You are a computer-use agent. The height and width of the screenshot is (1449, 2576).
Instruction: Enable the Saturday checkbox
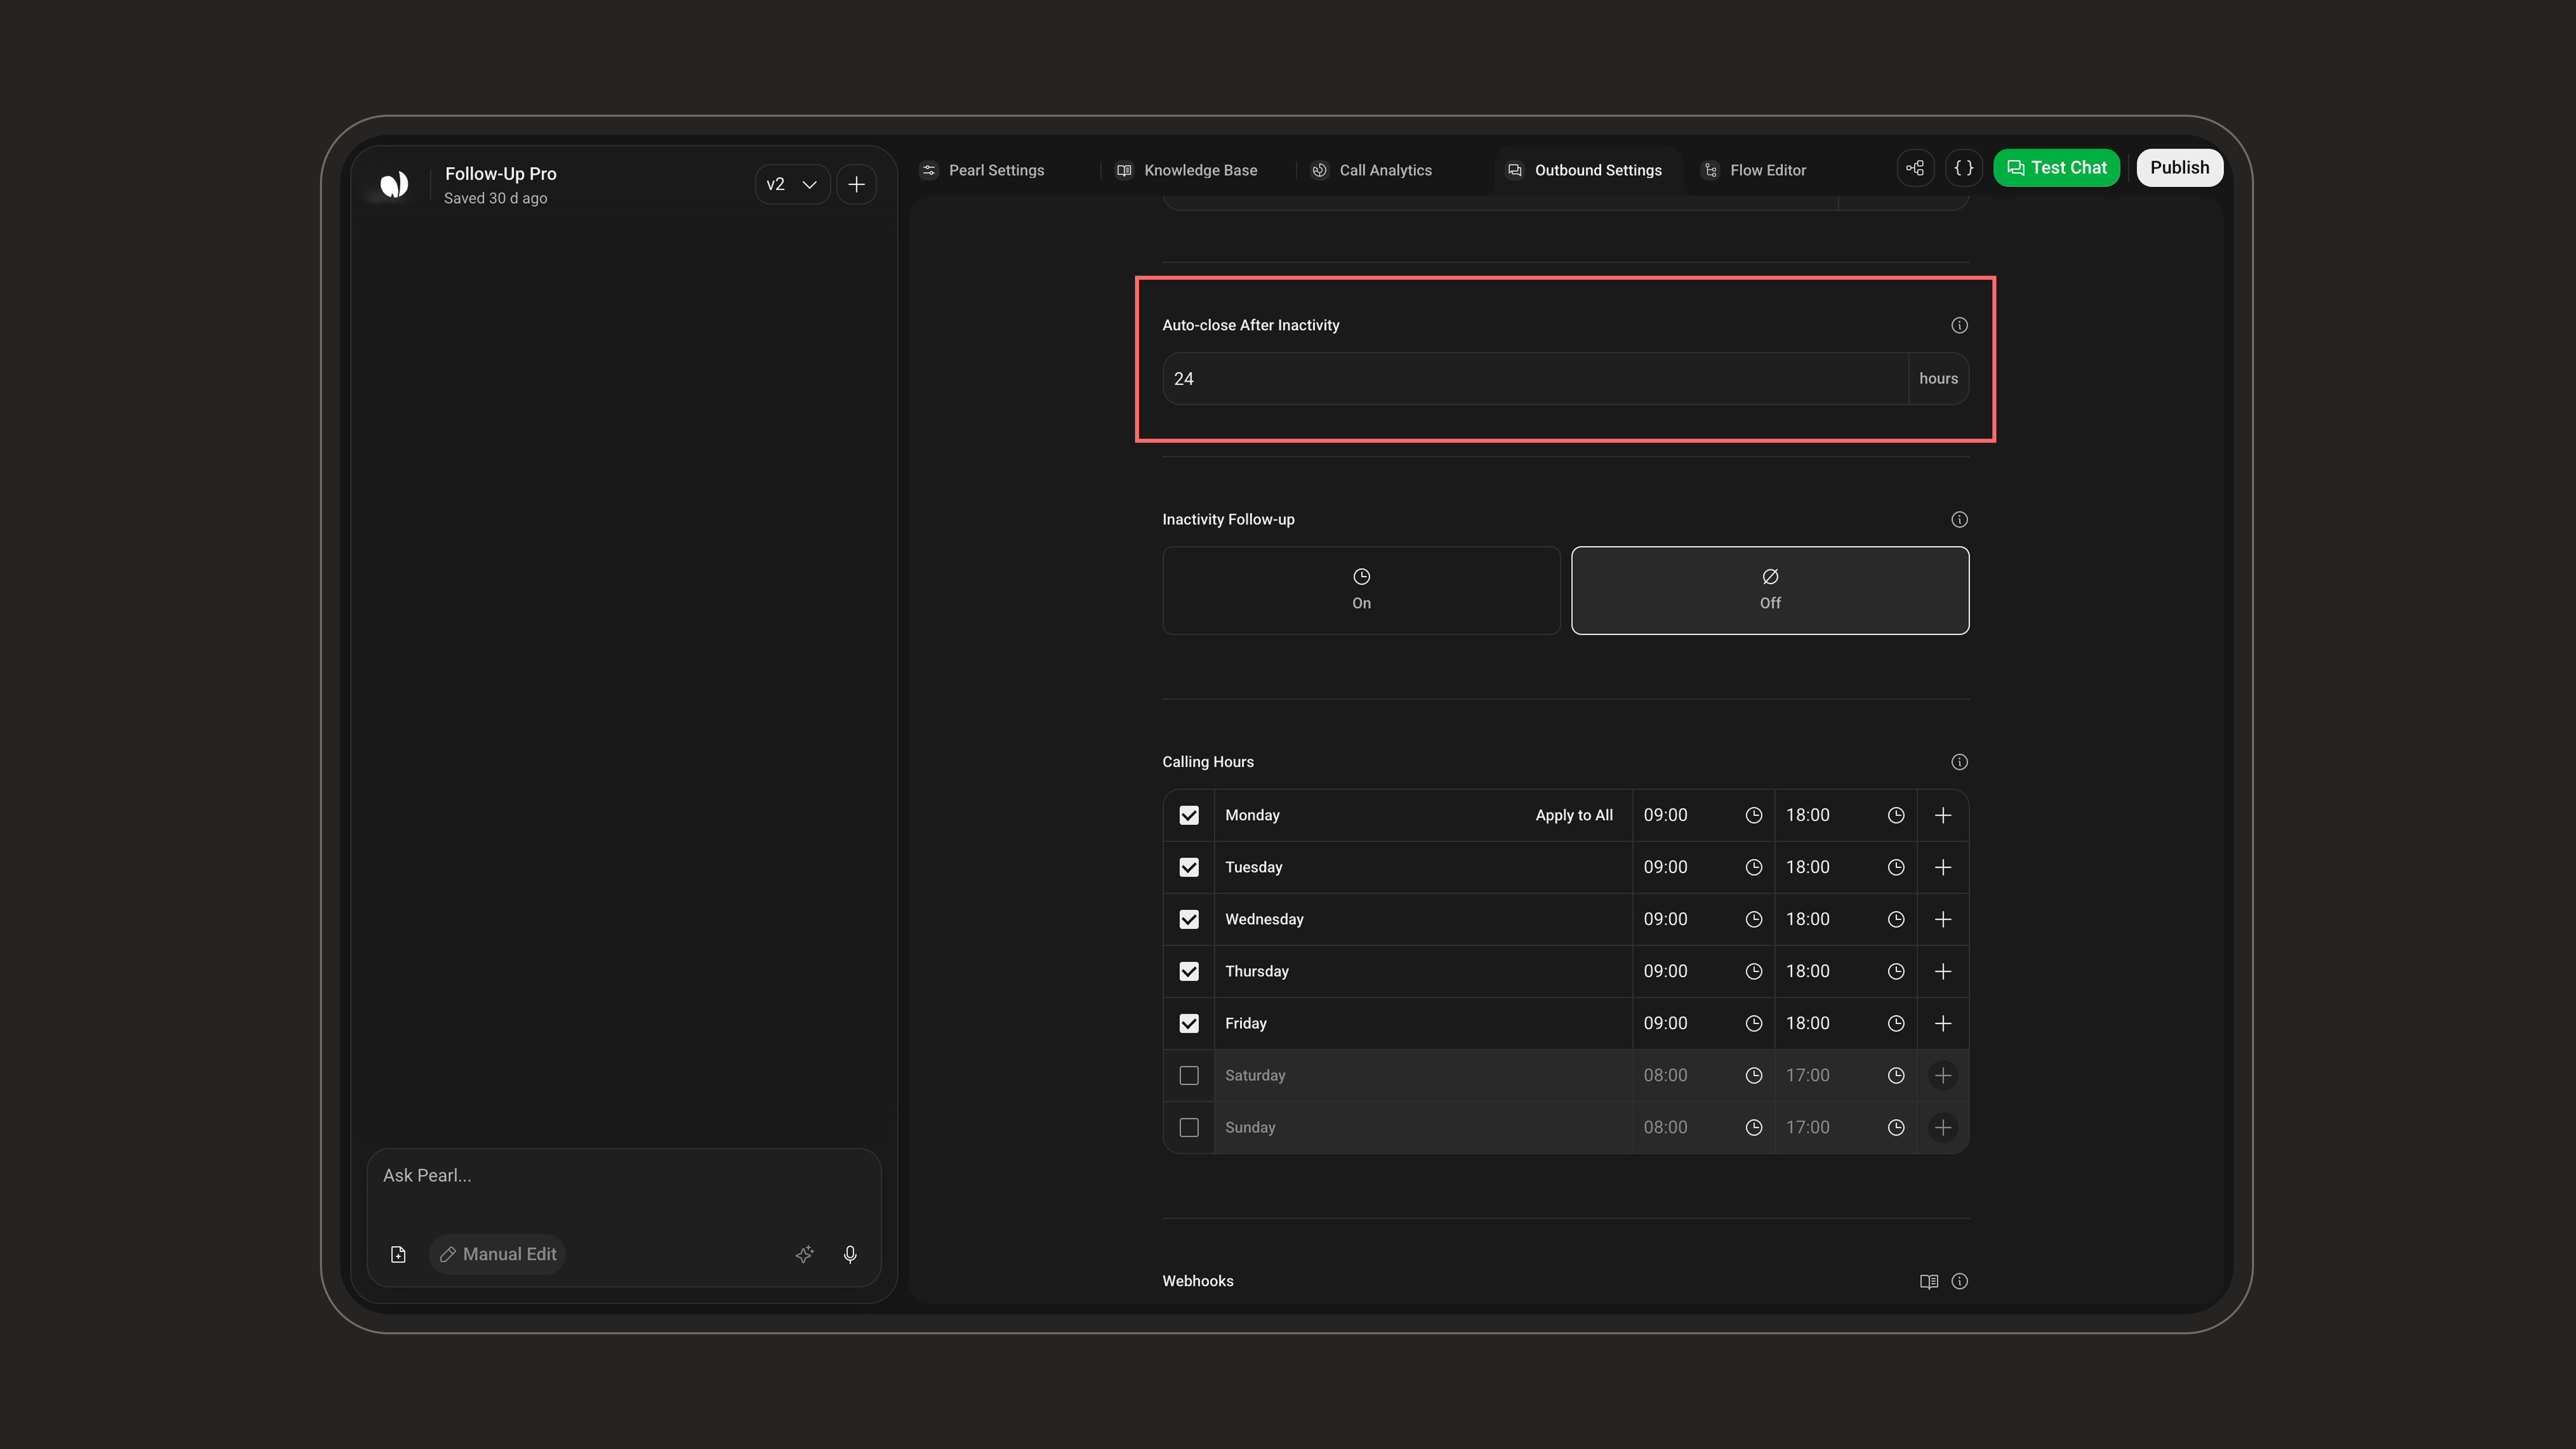pyautogui.click(x=1189, y=1075)
